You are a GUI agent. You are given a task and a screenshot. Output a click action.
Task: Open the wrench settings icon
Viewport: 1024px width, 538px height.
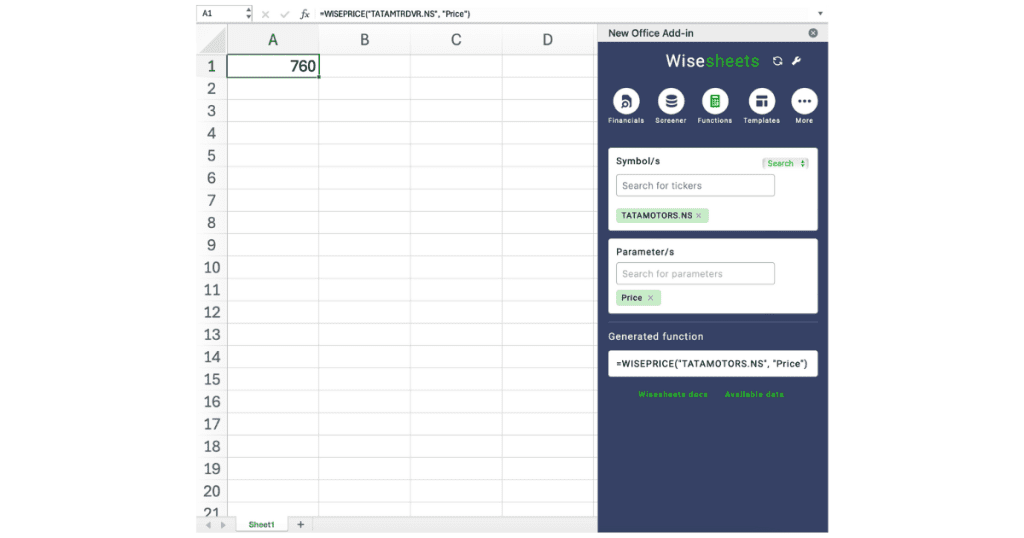coord(797,61)
